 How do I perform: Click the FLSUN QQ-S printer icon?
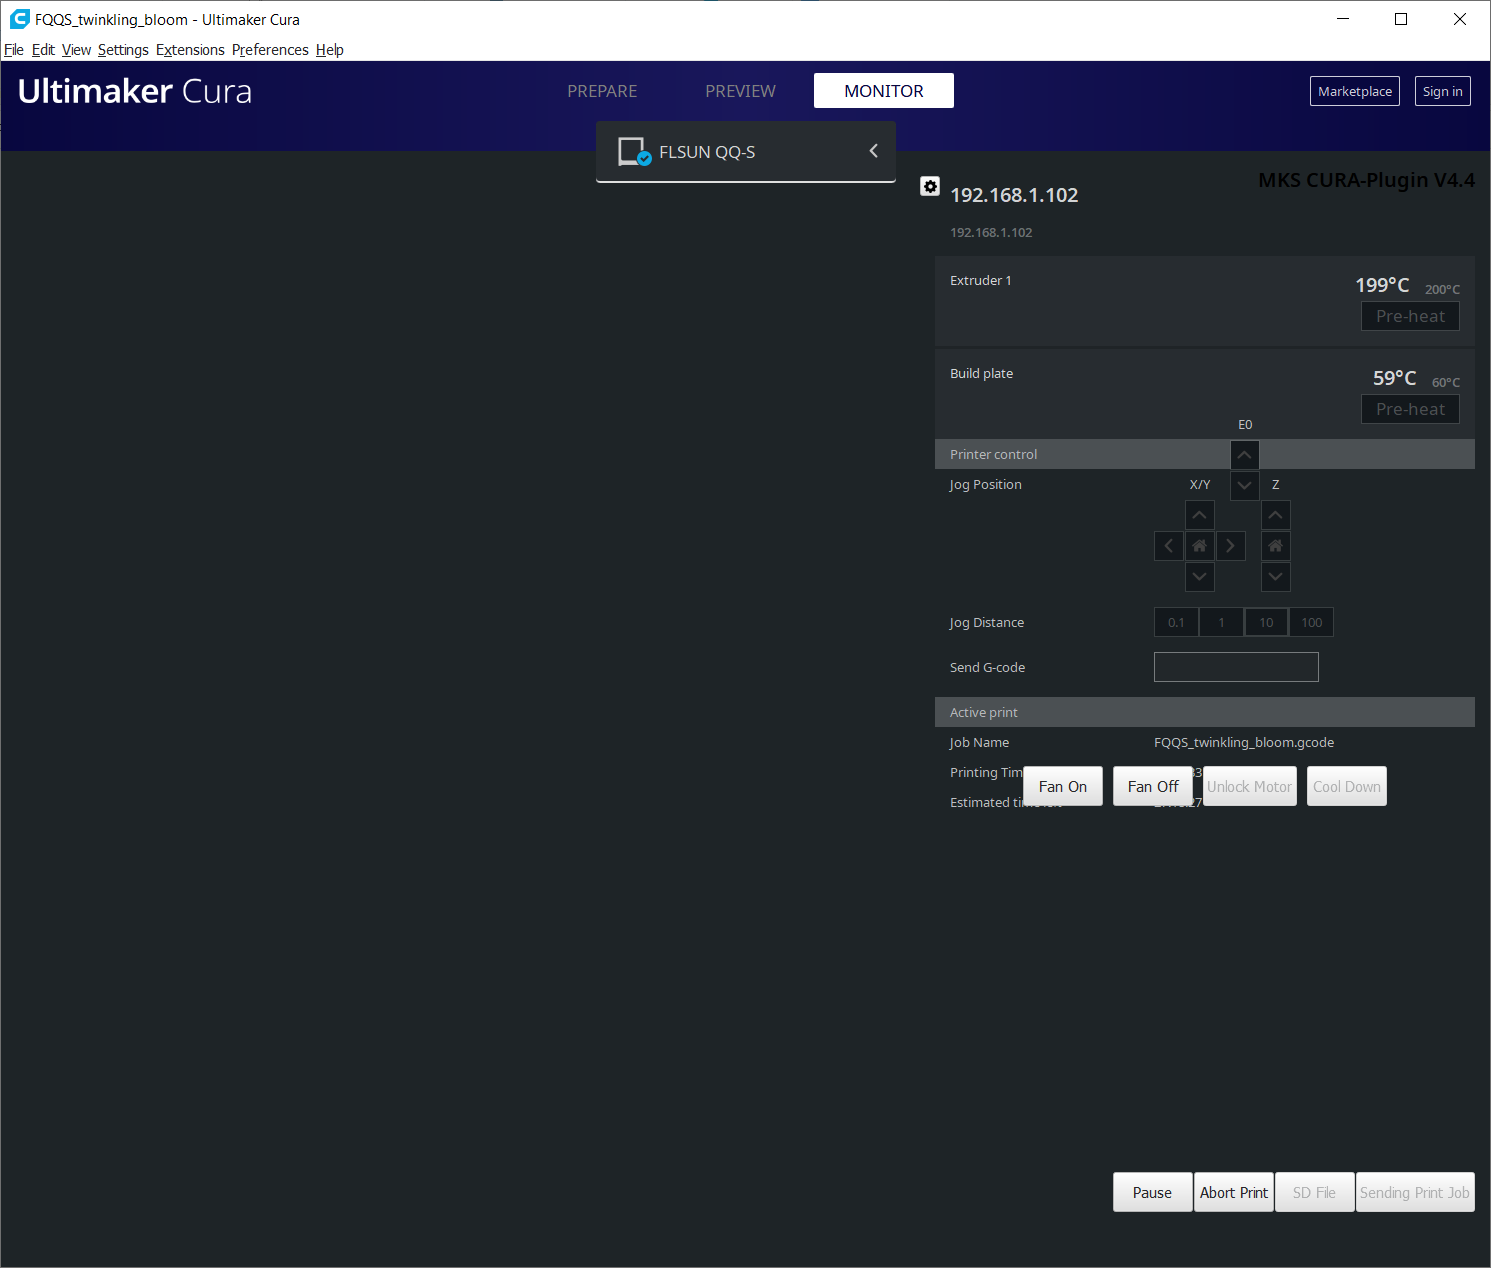pos(634,151)
